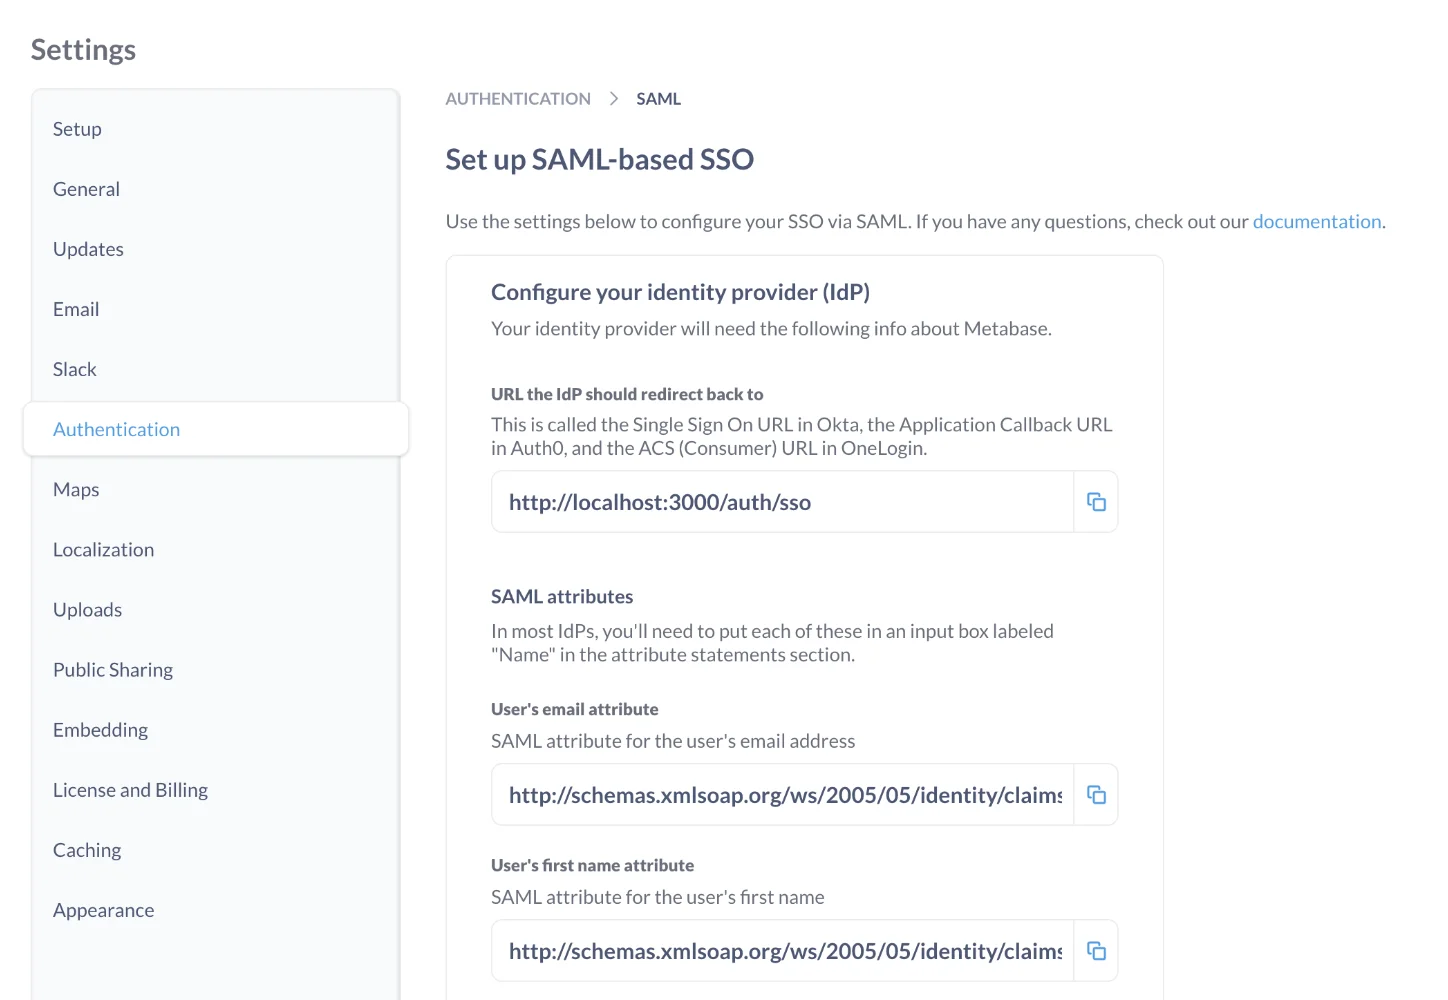Copy the user's first name attribute value
The height and width of the screenshot is (1000, 1448).
pos(1096,950)
